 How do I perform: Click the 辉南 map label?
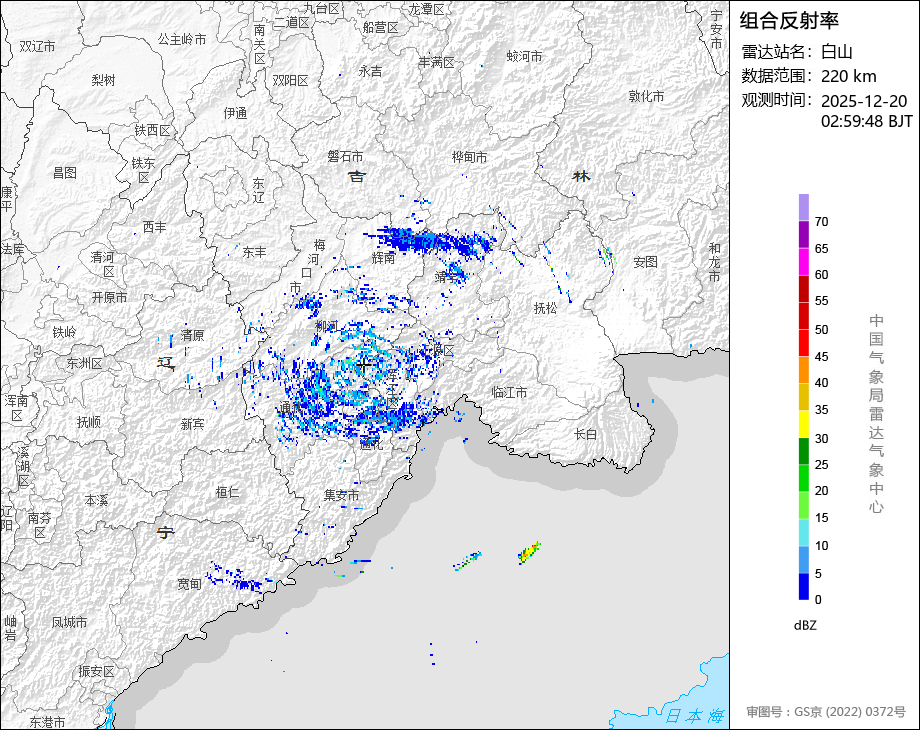383,258
